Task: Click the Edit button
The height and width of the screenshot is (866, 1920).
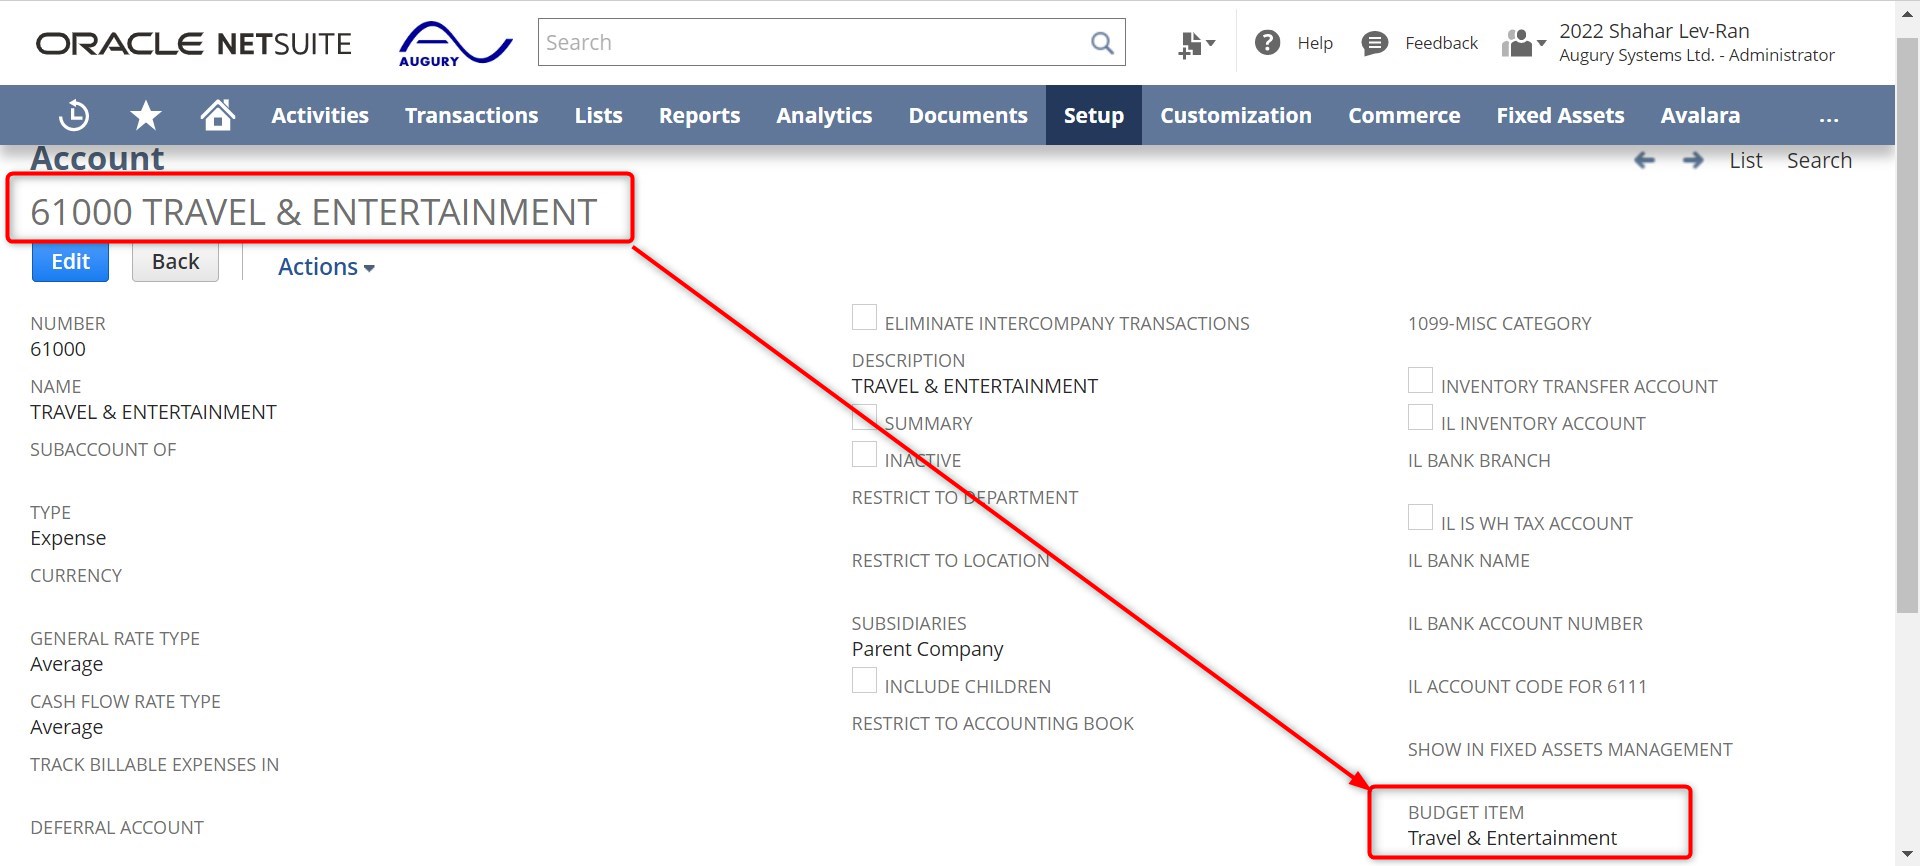Action: pos(70,262)
